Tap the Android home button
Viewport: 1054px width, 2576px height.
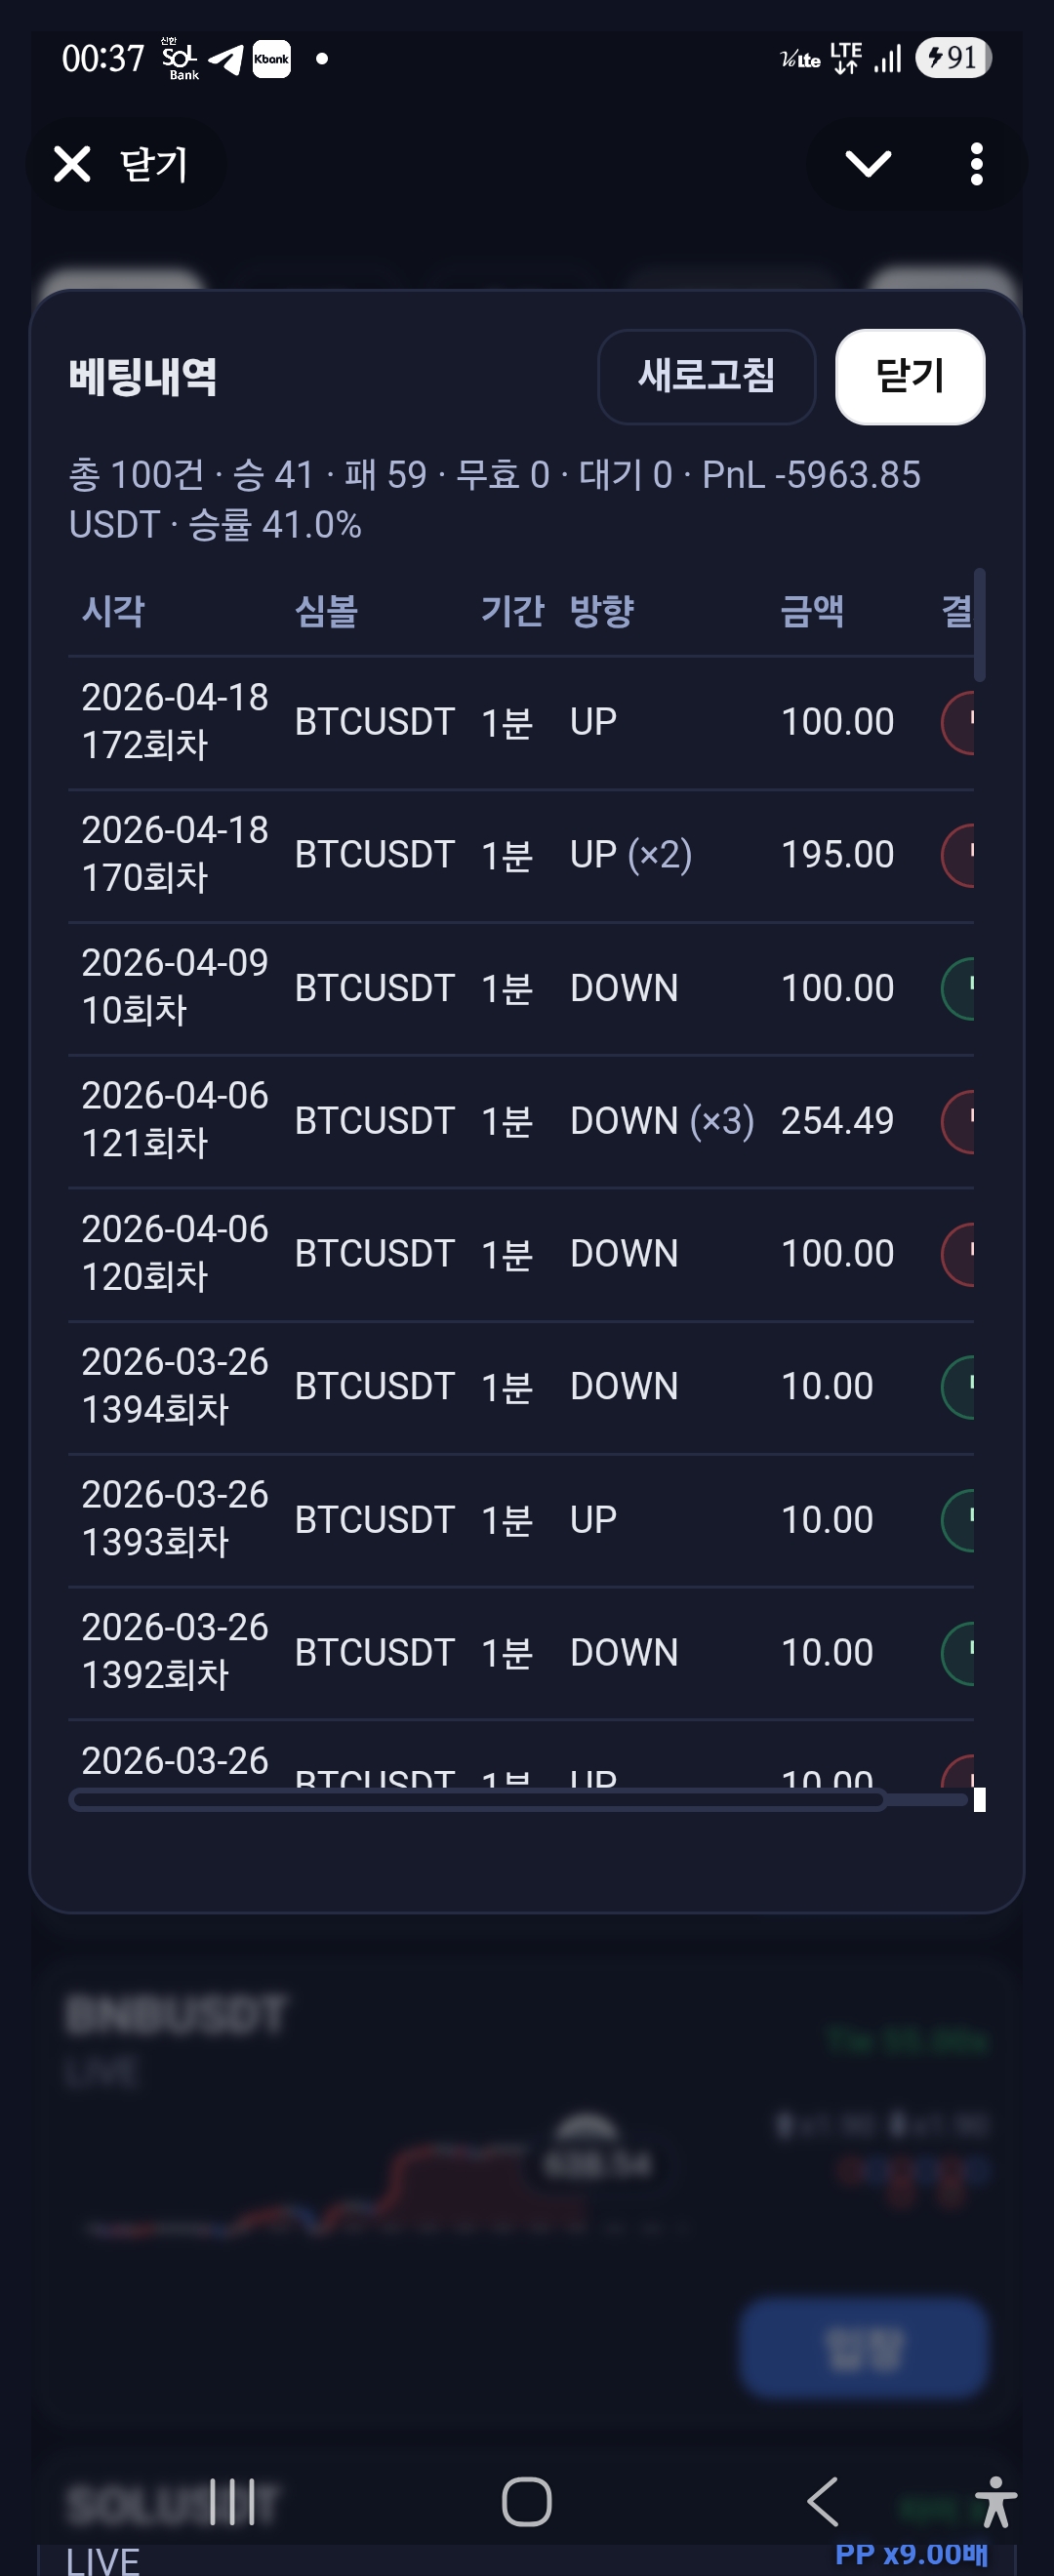pos(526,2502)
